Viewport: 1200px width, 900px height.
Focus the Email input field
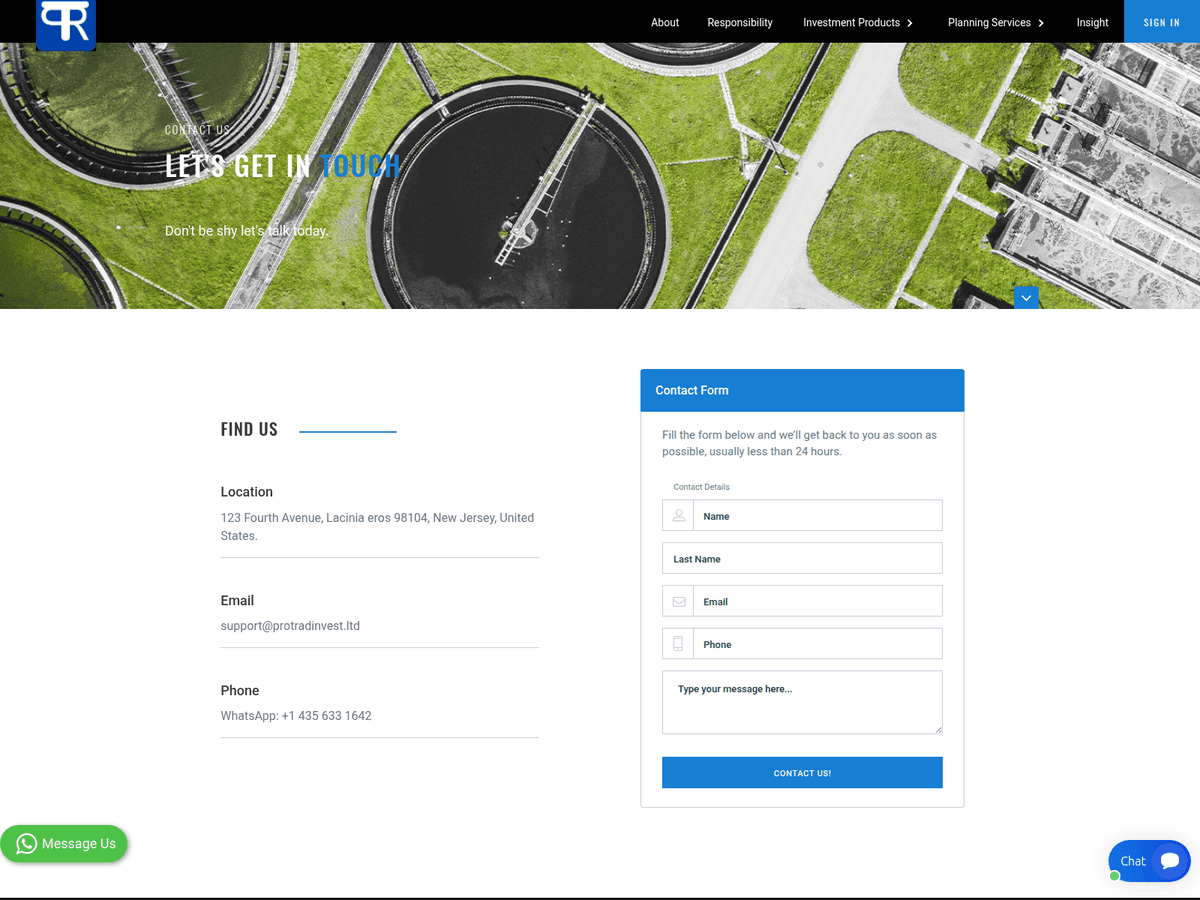[x=817, y=601]
